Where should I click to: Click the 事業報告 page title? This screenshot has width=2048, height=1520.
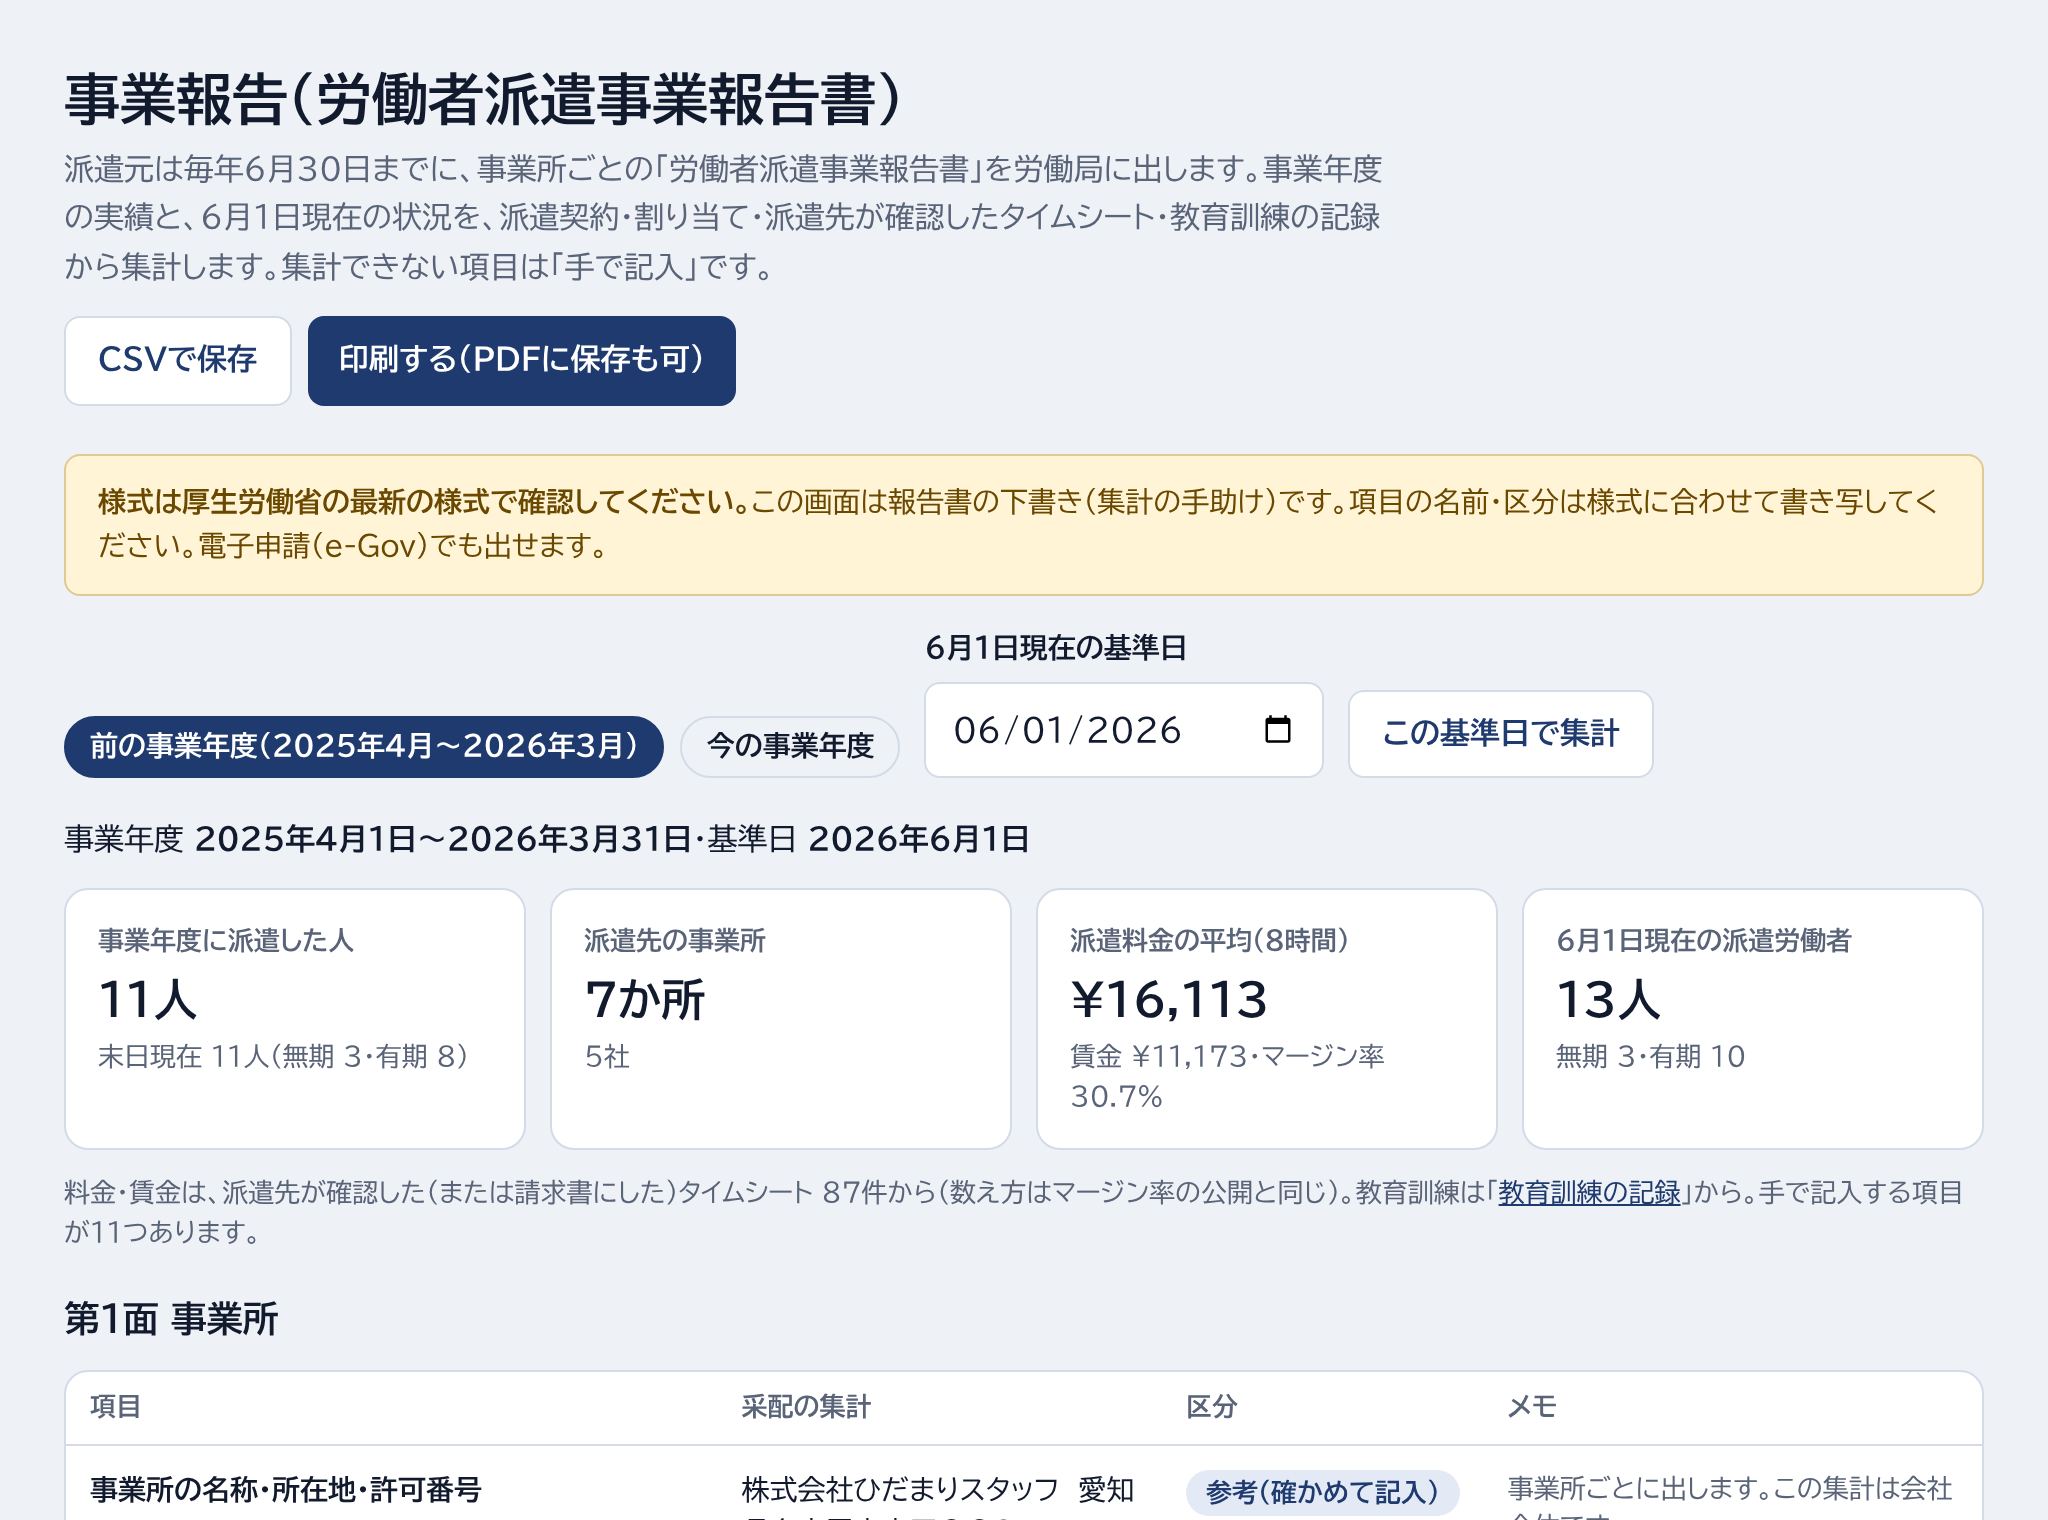coord(484,101)
